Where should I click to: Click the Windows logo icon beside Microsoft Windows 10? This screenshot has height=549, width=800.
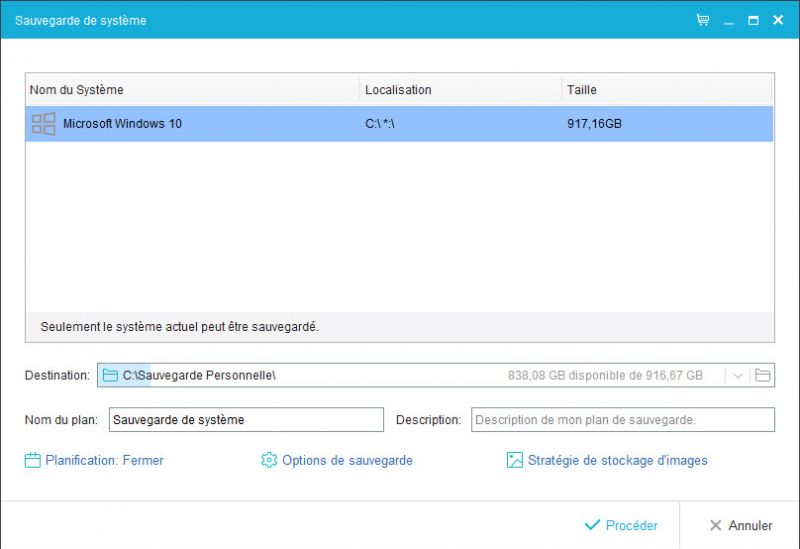click(x=43, y=123)
